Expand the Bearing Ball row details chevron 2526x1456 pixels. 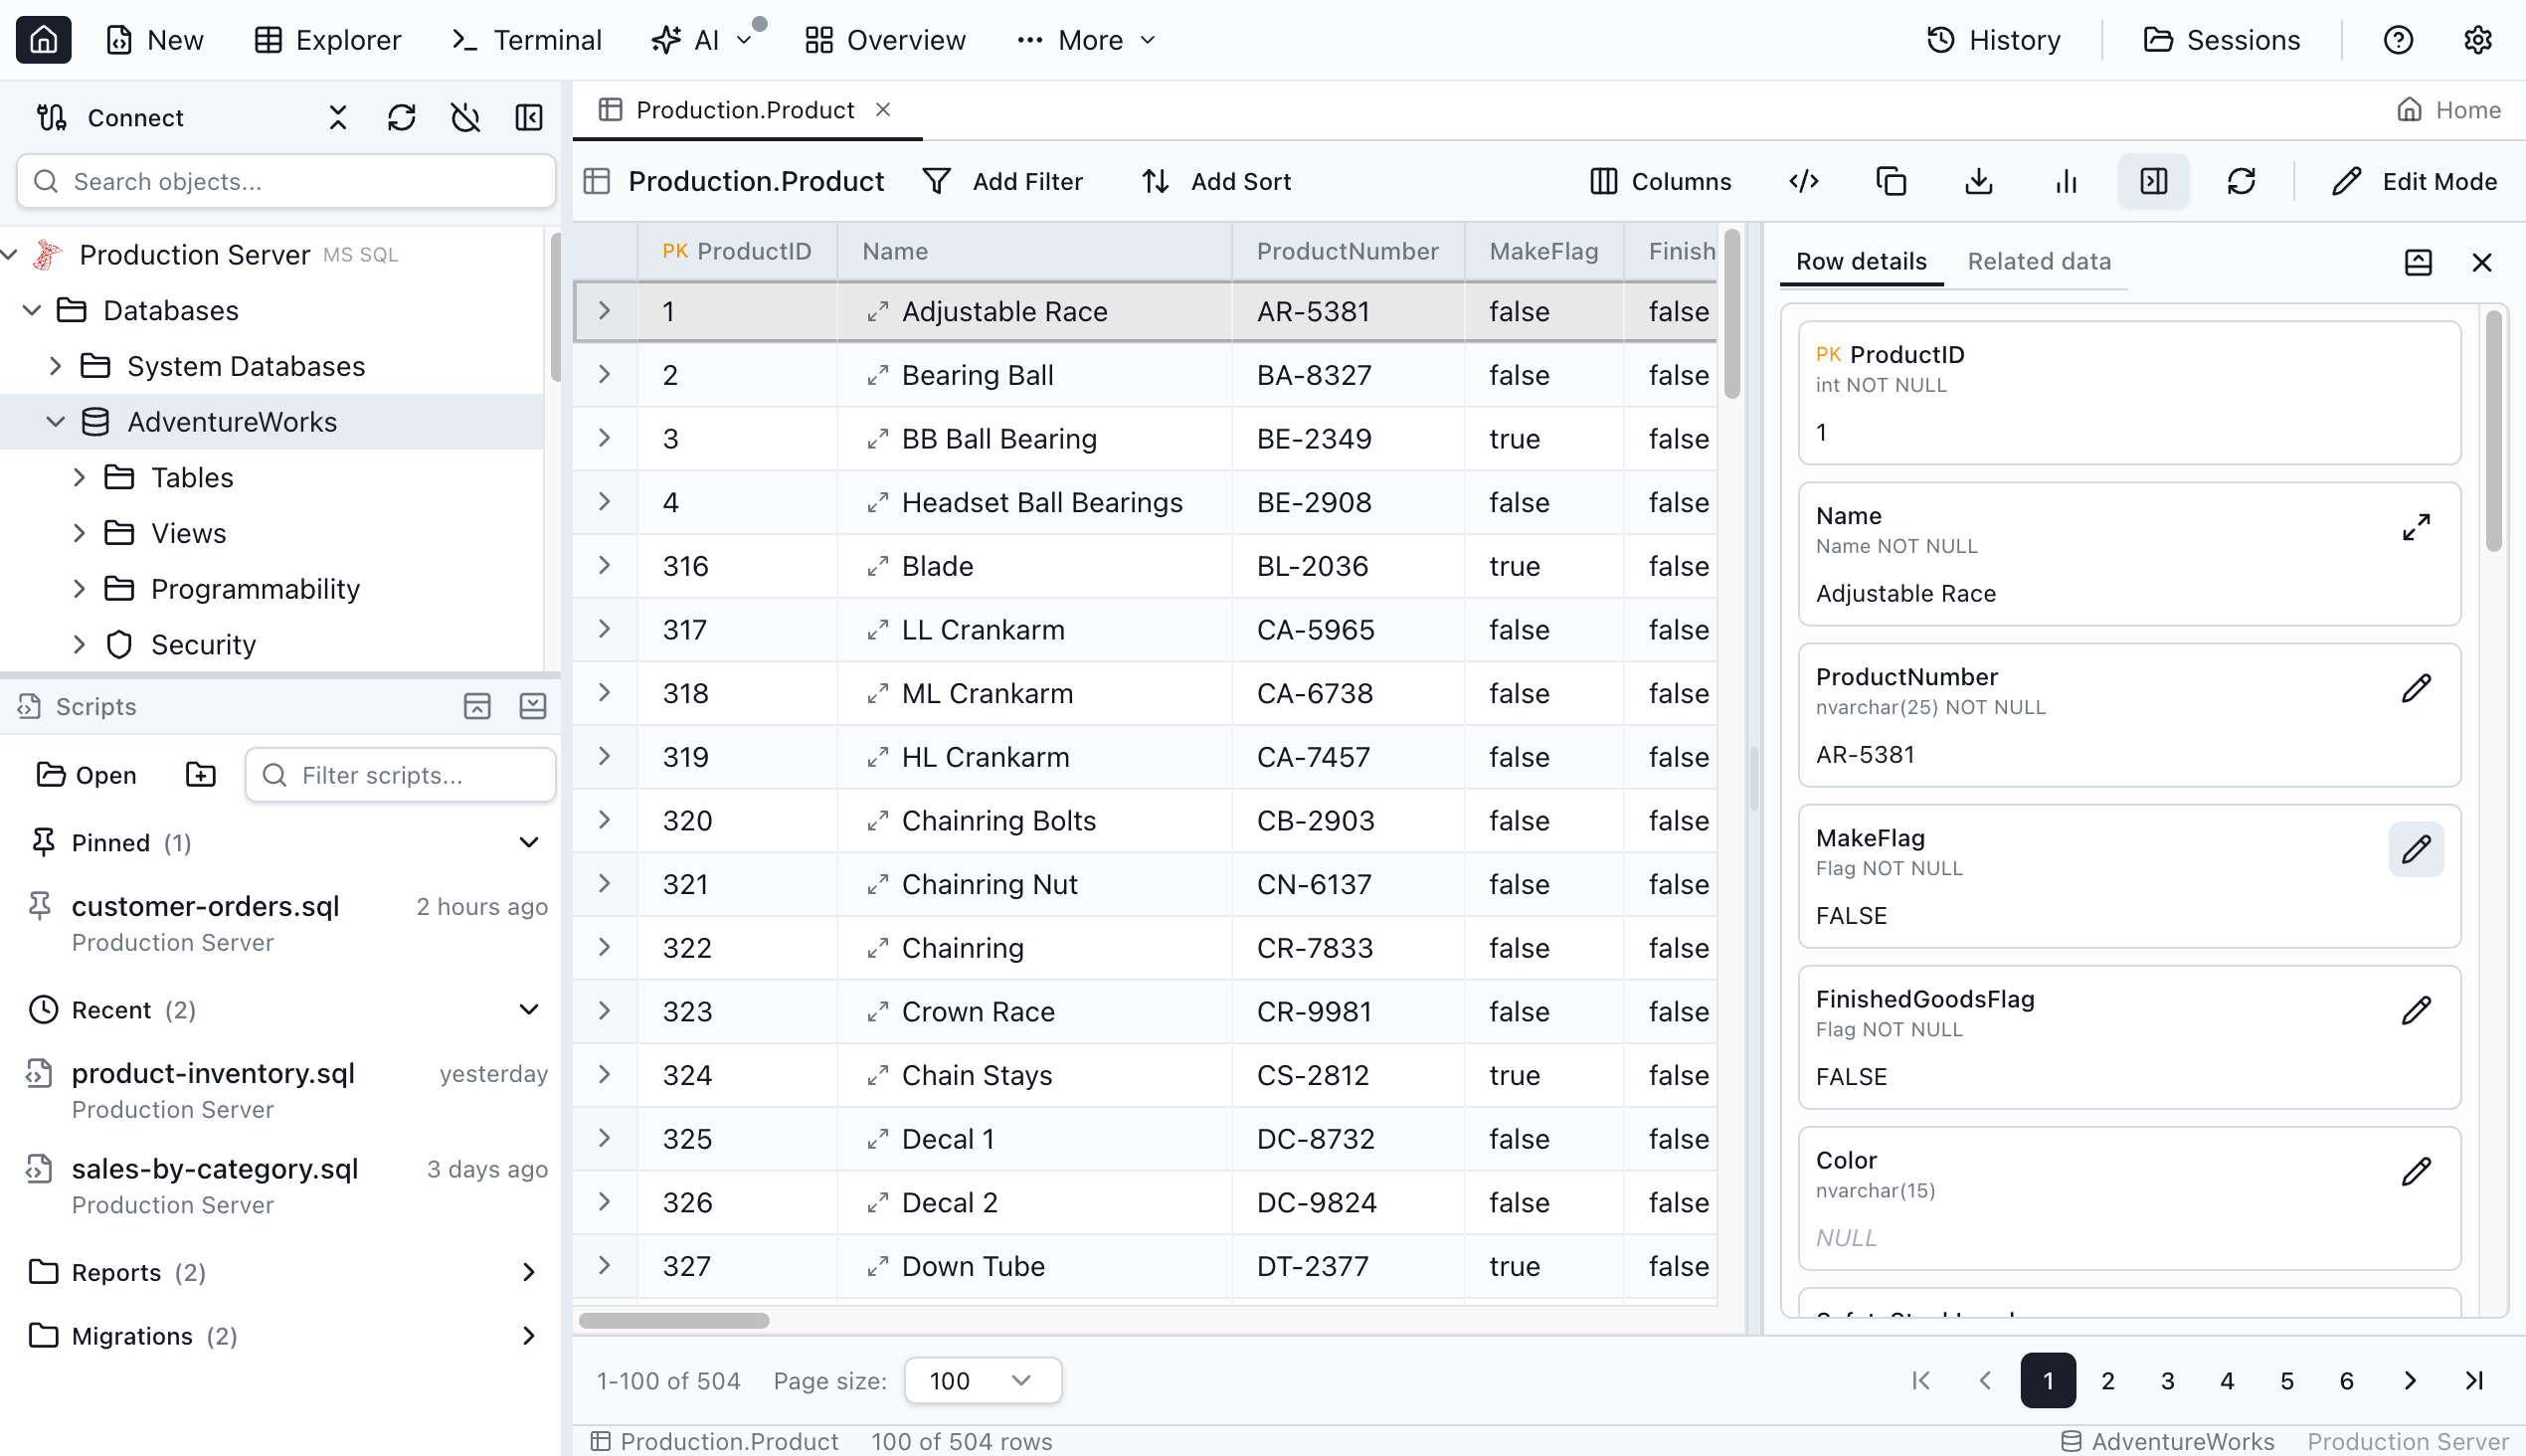604,374
